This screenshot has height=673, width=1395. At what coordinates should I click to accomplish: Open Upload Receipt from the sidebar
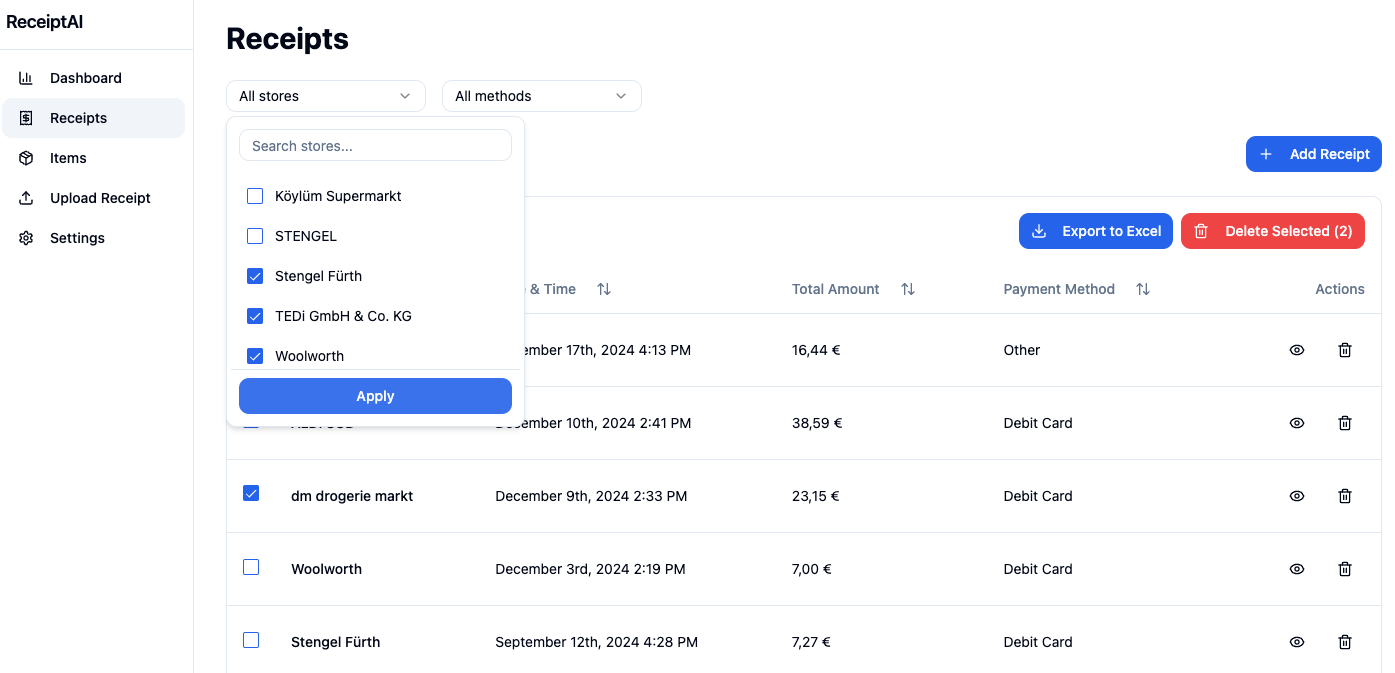[x=93, y=198]
